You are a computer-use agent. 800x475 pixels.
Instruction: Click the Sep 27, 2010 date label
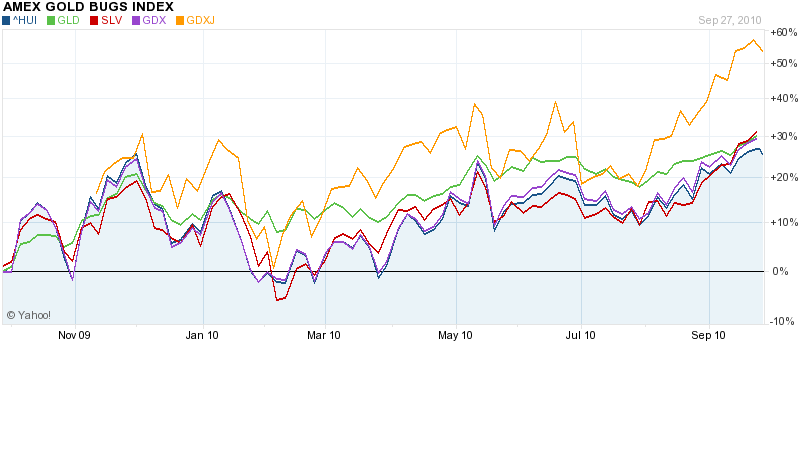tap(730, 20)
